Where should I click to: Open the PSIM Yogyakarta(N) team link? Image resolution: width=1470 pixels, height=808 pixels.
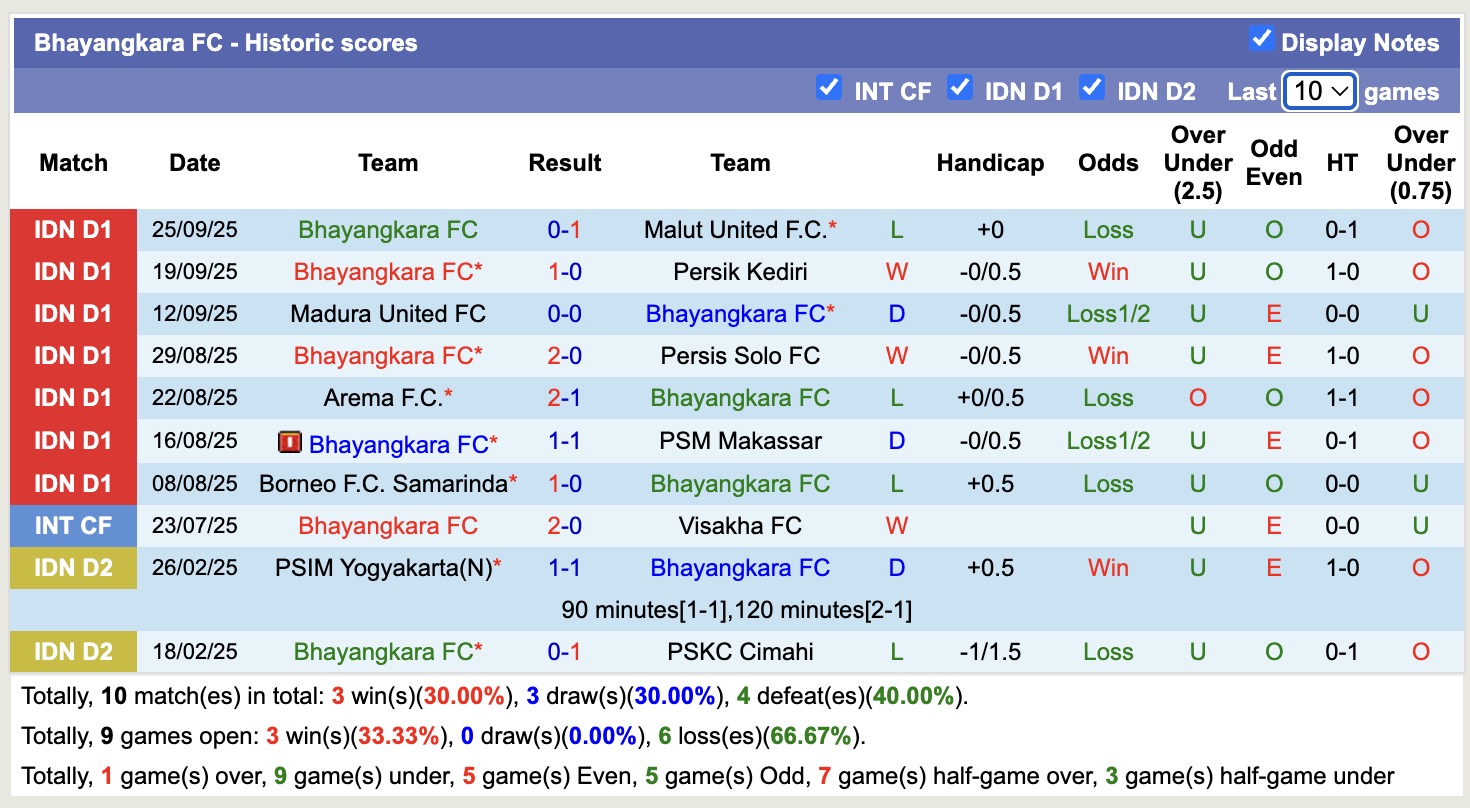click(384, 568)
